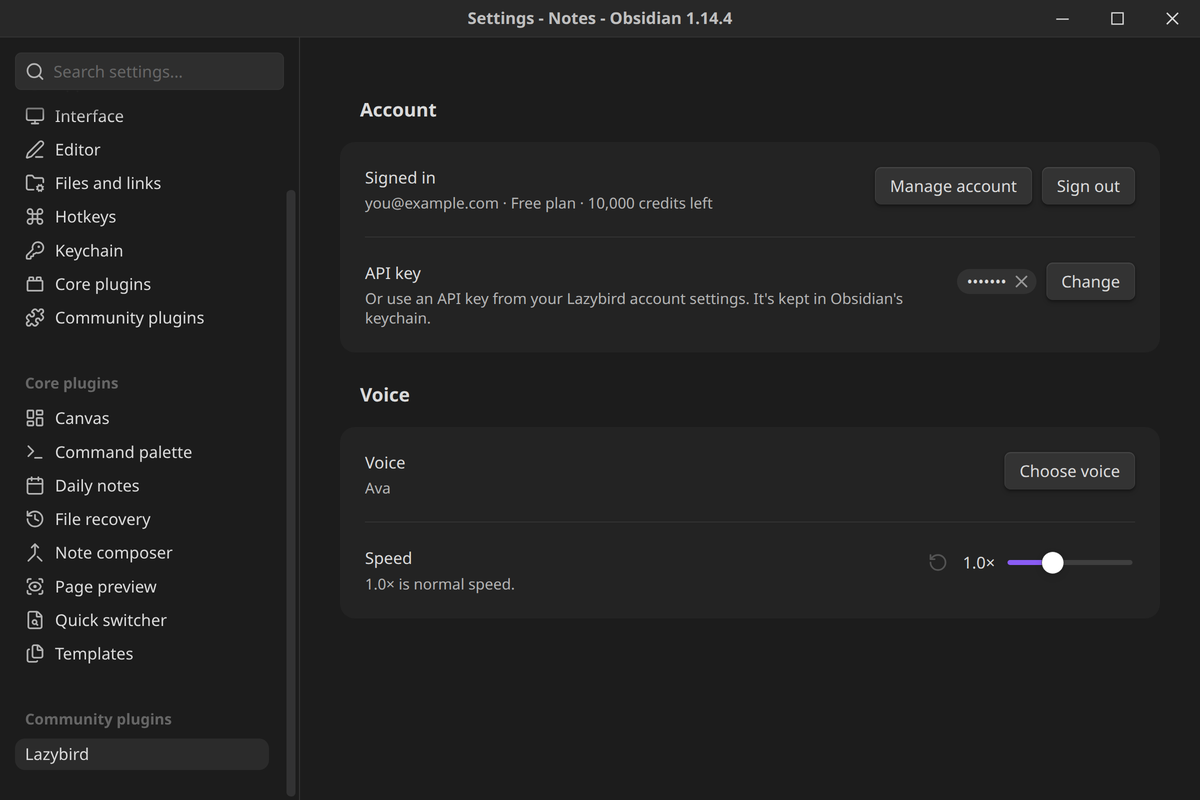1200x800 pixels.
Task: Click the Editor pencil icon
Action: pos(35,150)
